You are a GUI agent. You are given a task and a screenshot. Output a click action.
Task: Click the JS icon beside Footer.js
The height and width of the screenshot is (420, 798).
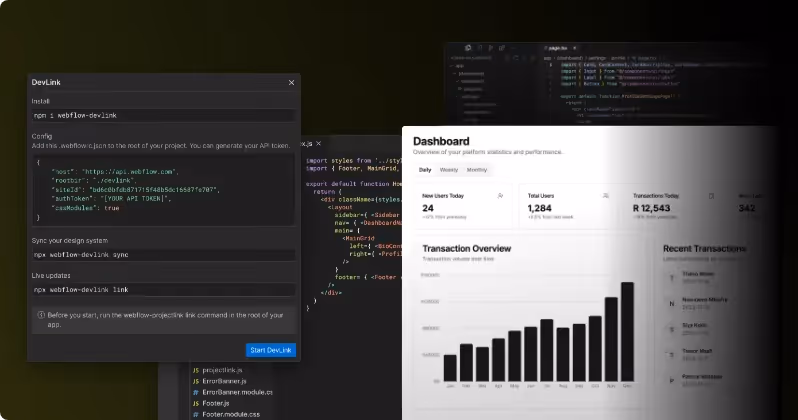pyautogui.click(x=196, y=403)
